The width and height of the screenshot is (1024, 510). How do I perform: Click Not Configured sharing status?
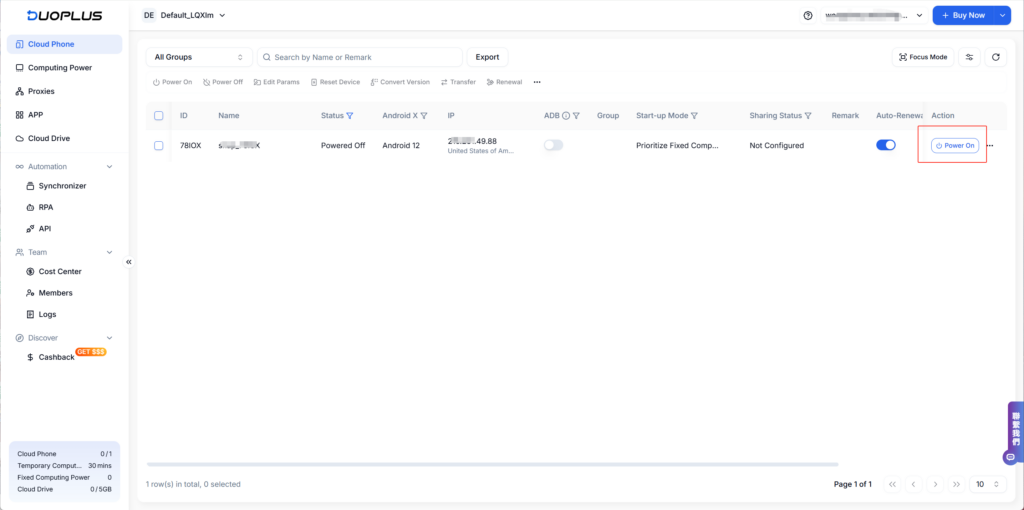click(x=776, y=146)
